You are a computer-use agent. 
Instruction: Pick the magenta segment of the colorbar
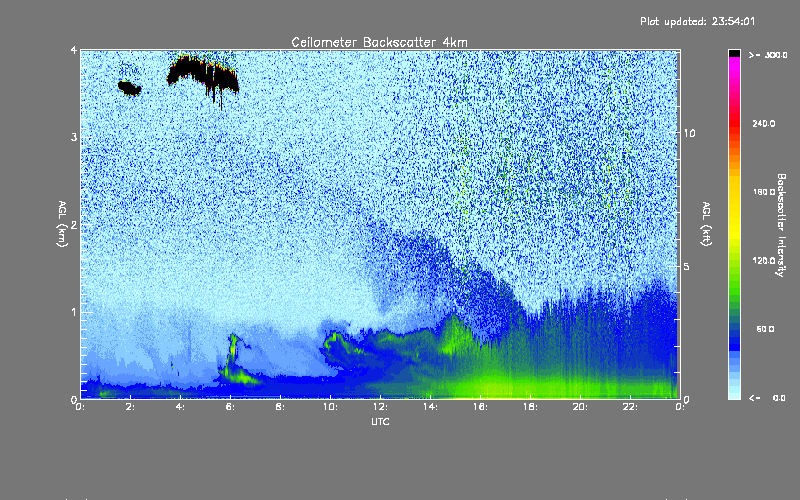734,66
